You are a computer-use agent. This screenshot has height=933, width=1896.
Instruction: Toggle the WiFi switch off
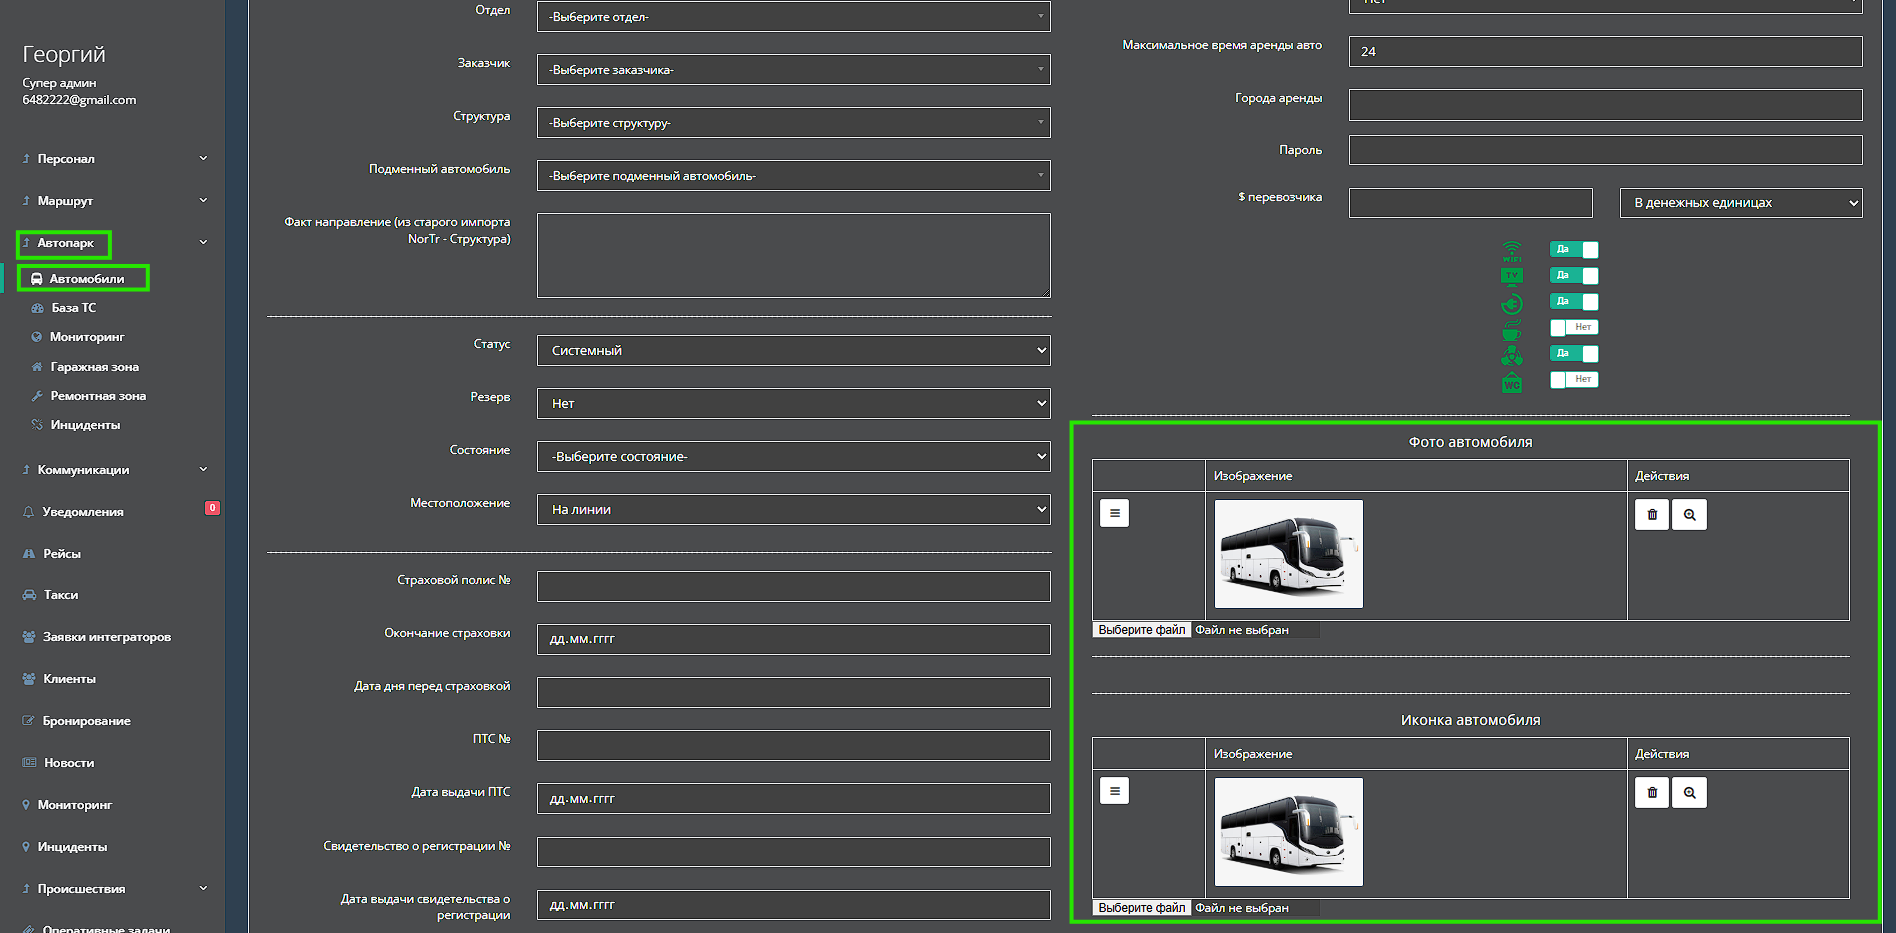pos(1573,250)
